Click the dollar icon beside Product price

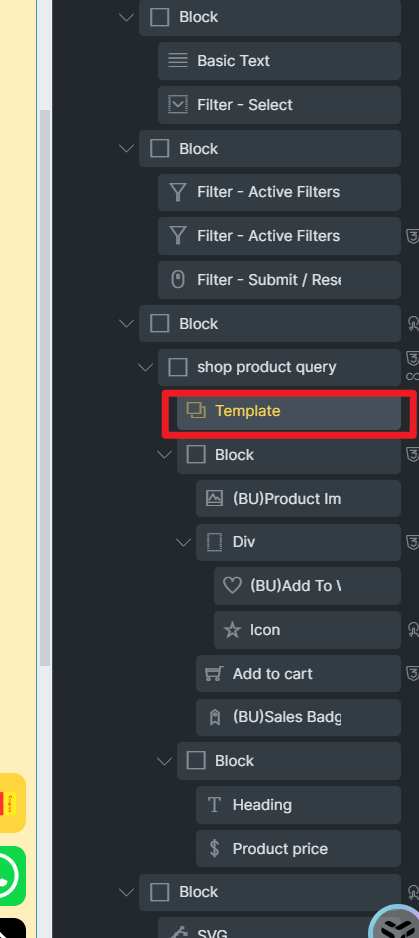click(214, 848)
